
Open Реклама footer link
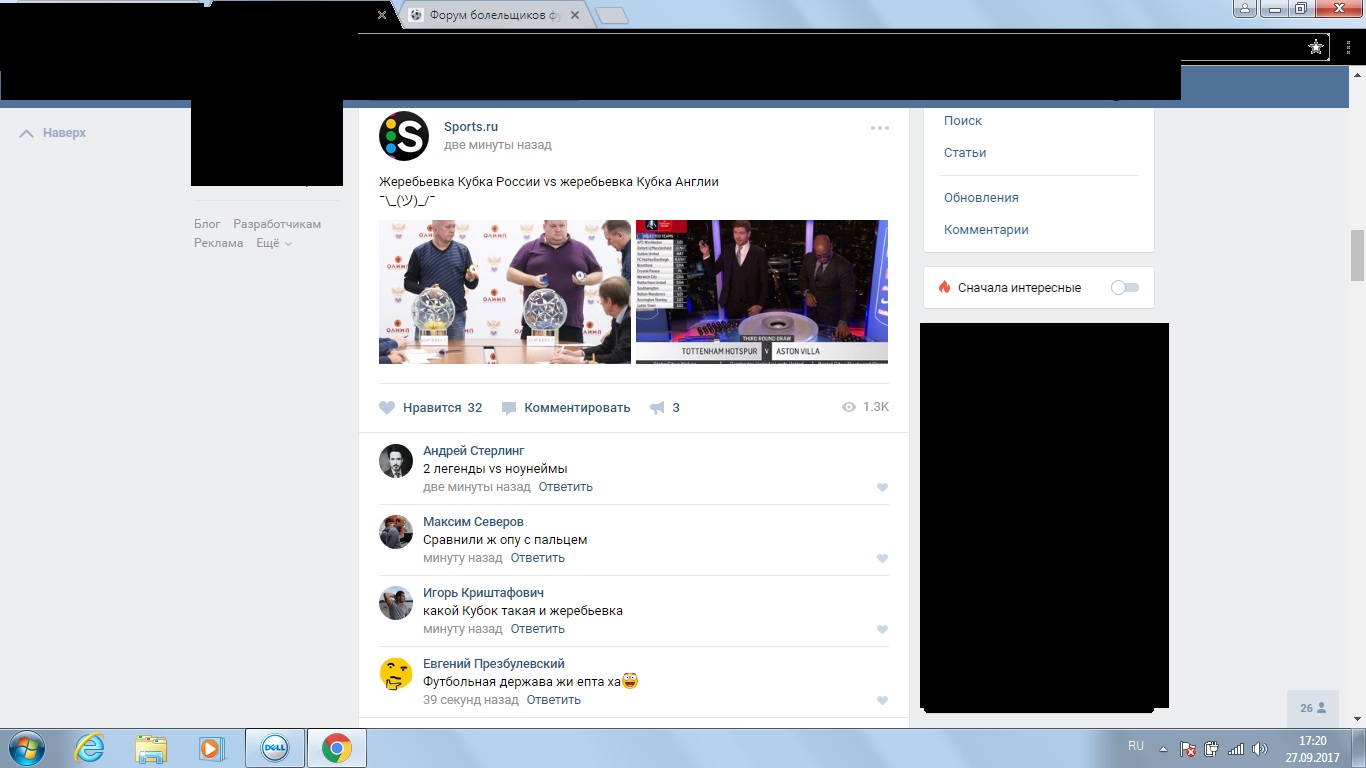[219, 243]
